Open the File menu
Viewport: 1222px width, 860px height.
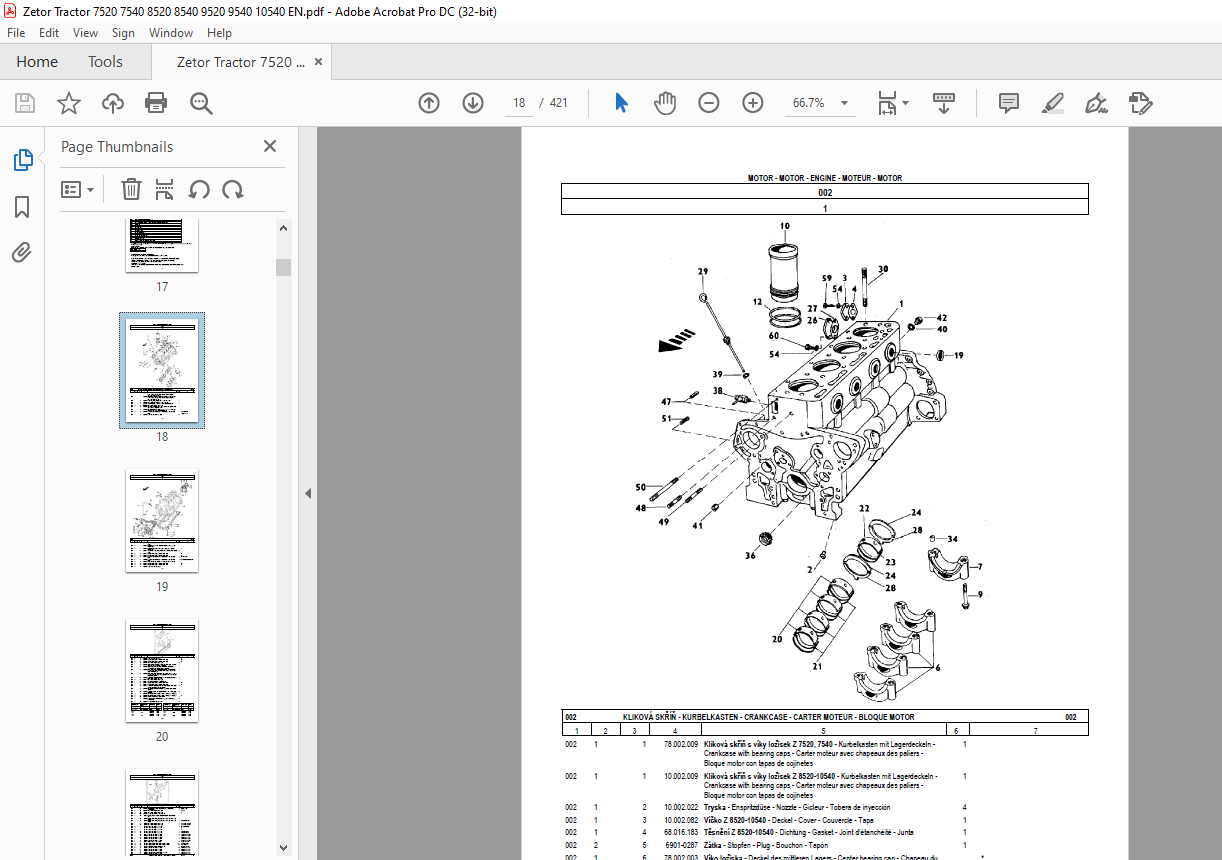[x=16, y=33]
